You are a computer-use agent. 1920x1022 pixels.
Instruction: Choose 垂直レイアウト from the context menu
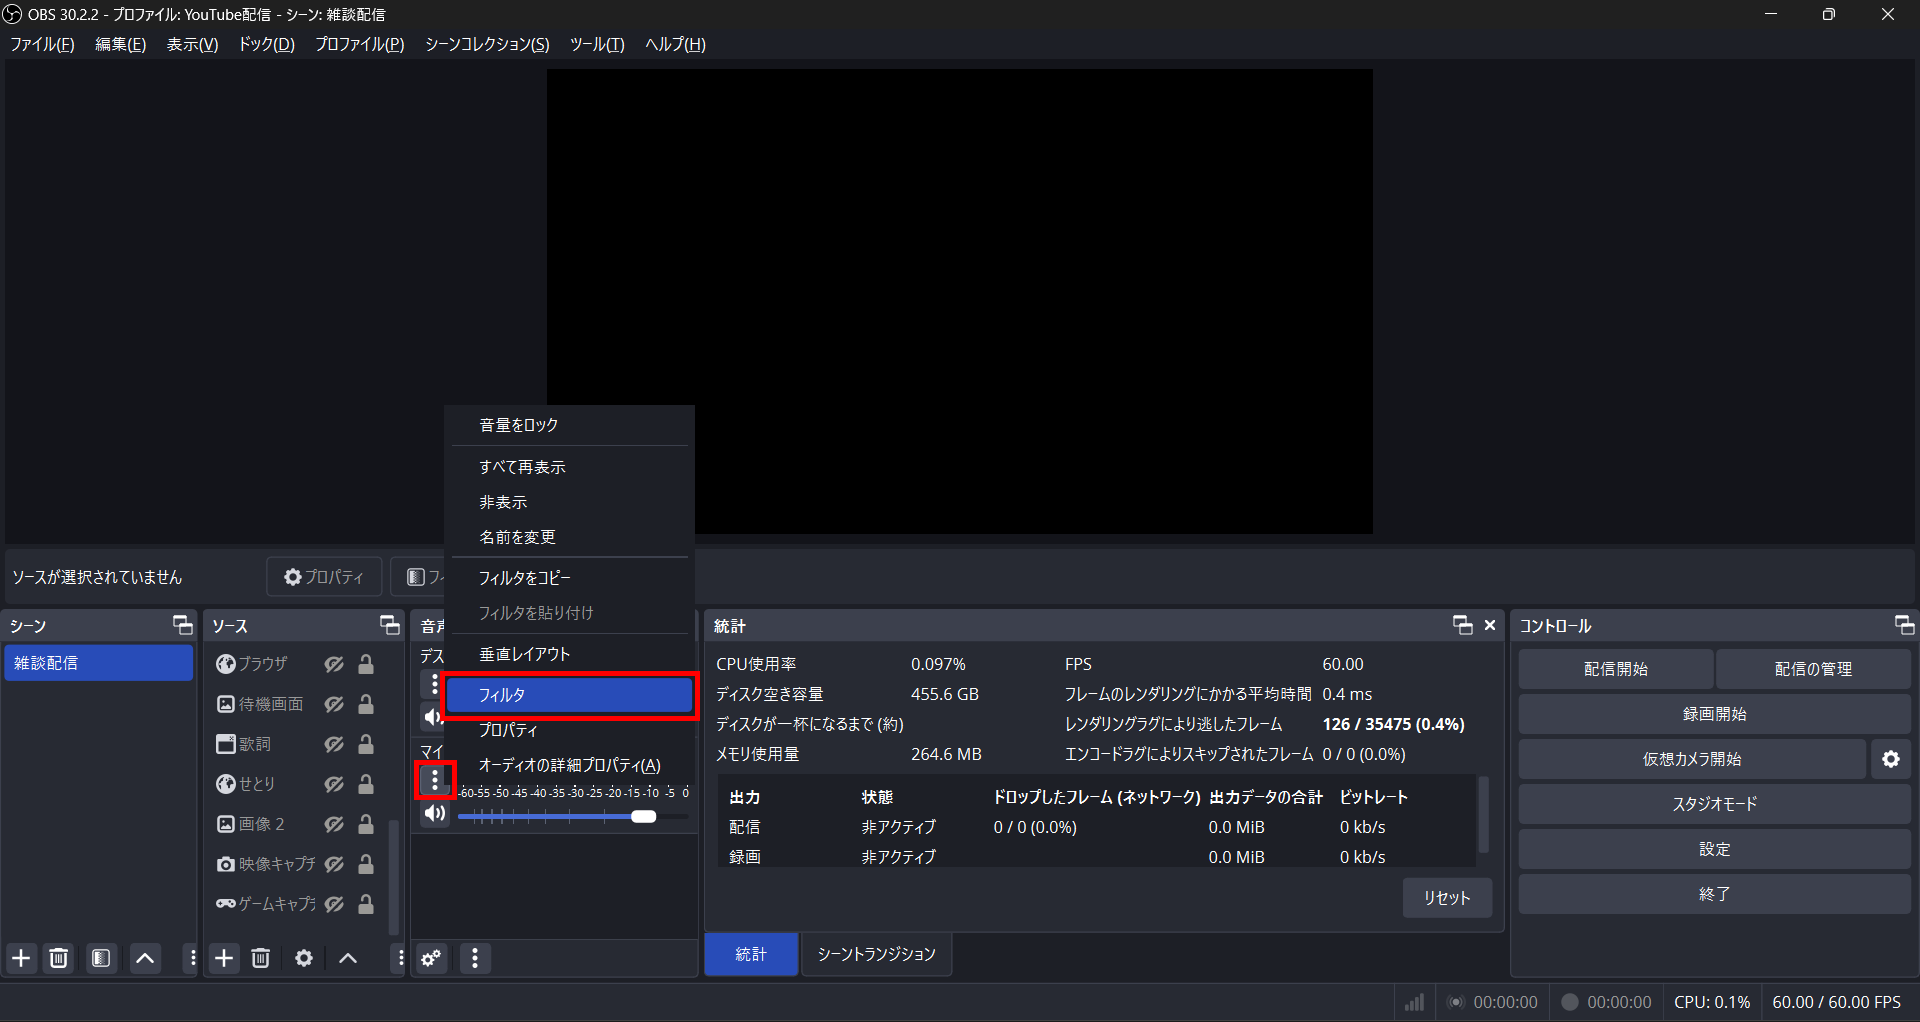570,654
